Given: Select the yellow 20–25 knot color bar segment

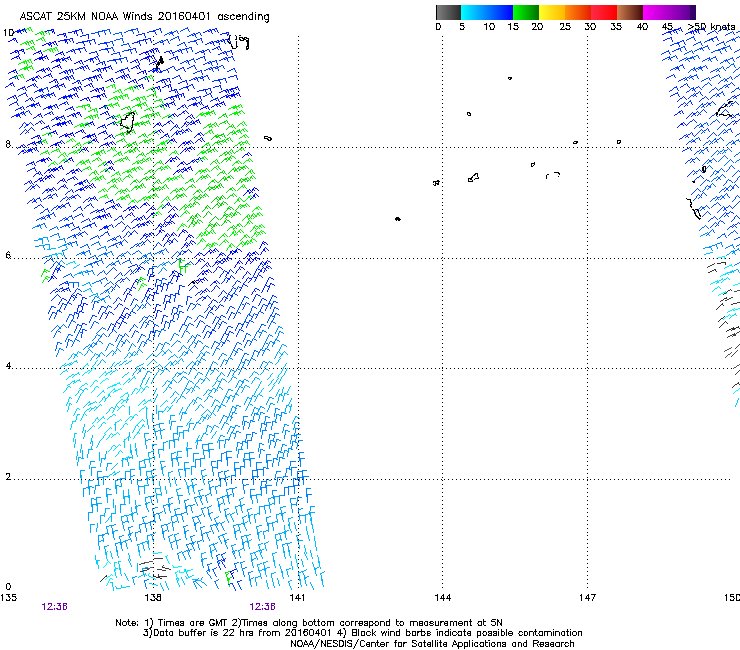Looking at the screenshot, I should pyautogui.click(x=552, y=12).
